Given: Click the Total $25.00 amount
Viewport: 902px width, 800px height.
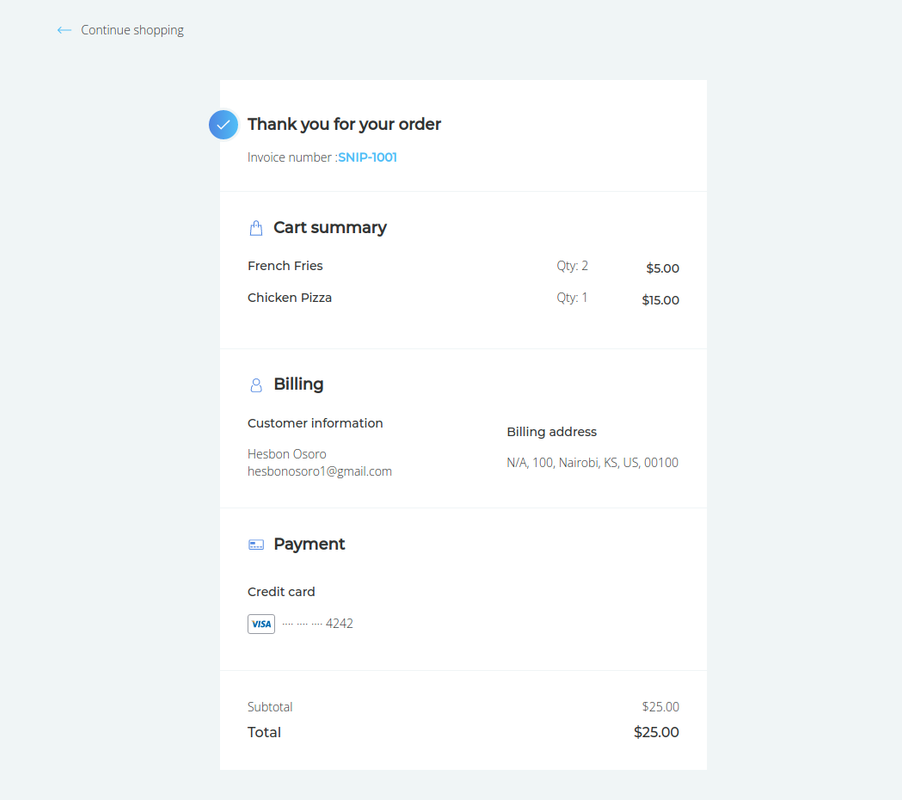Looking at the screenshot, I should (x=656, y=732).
